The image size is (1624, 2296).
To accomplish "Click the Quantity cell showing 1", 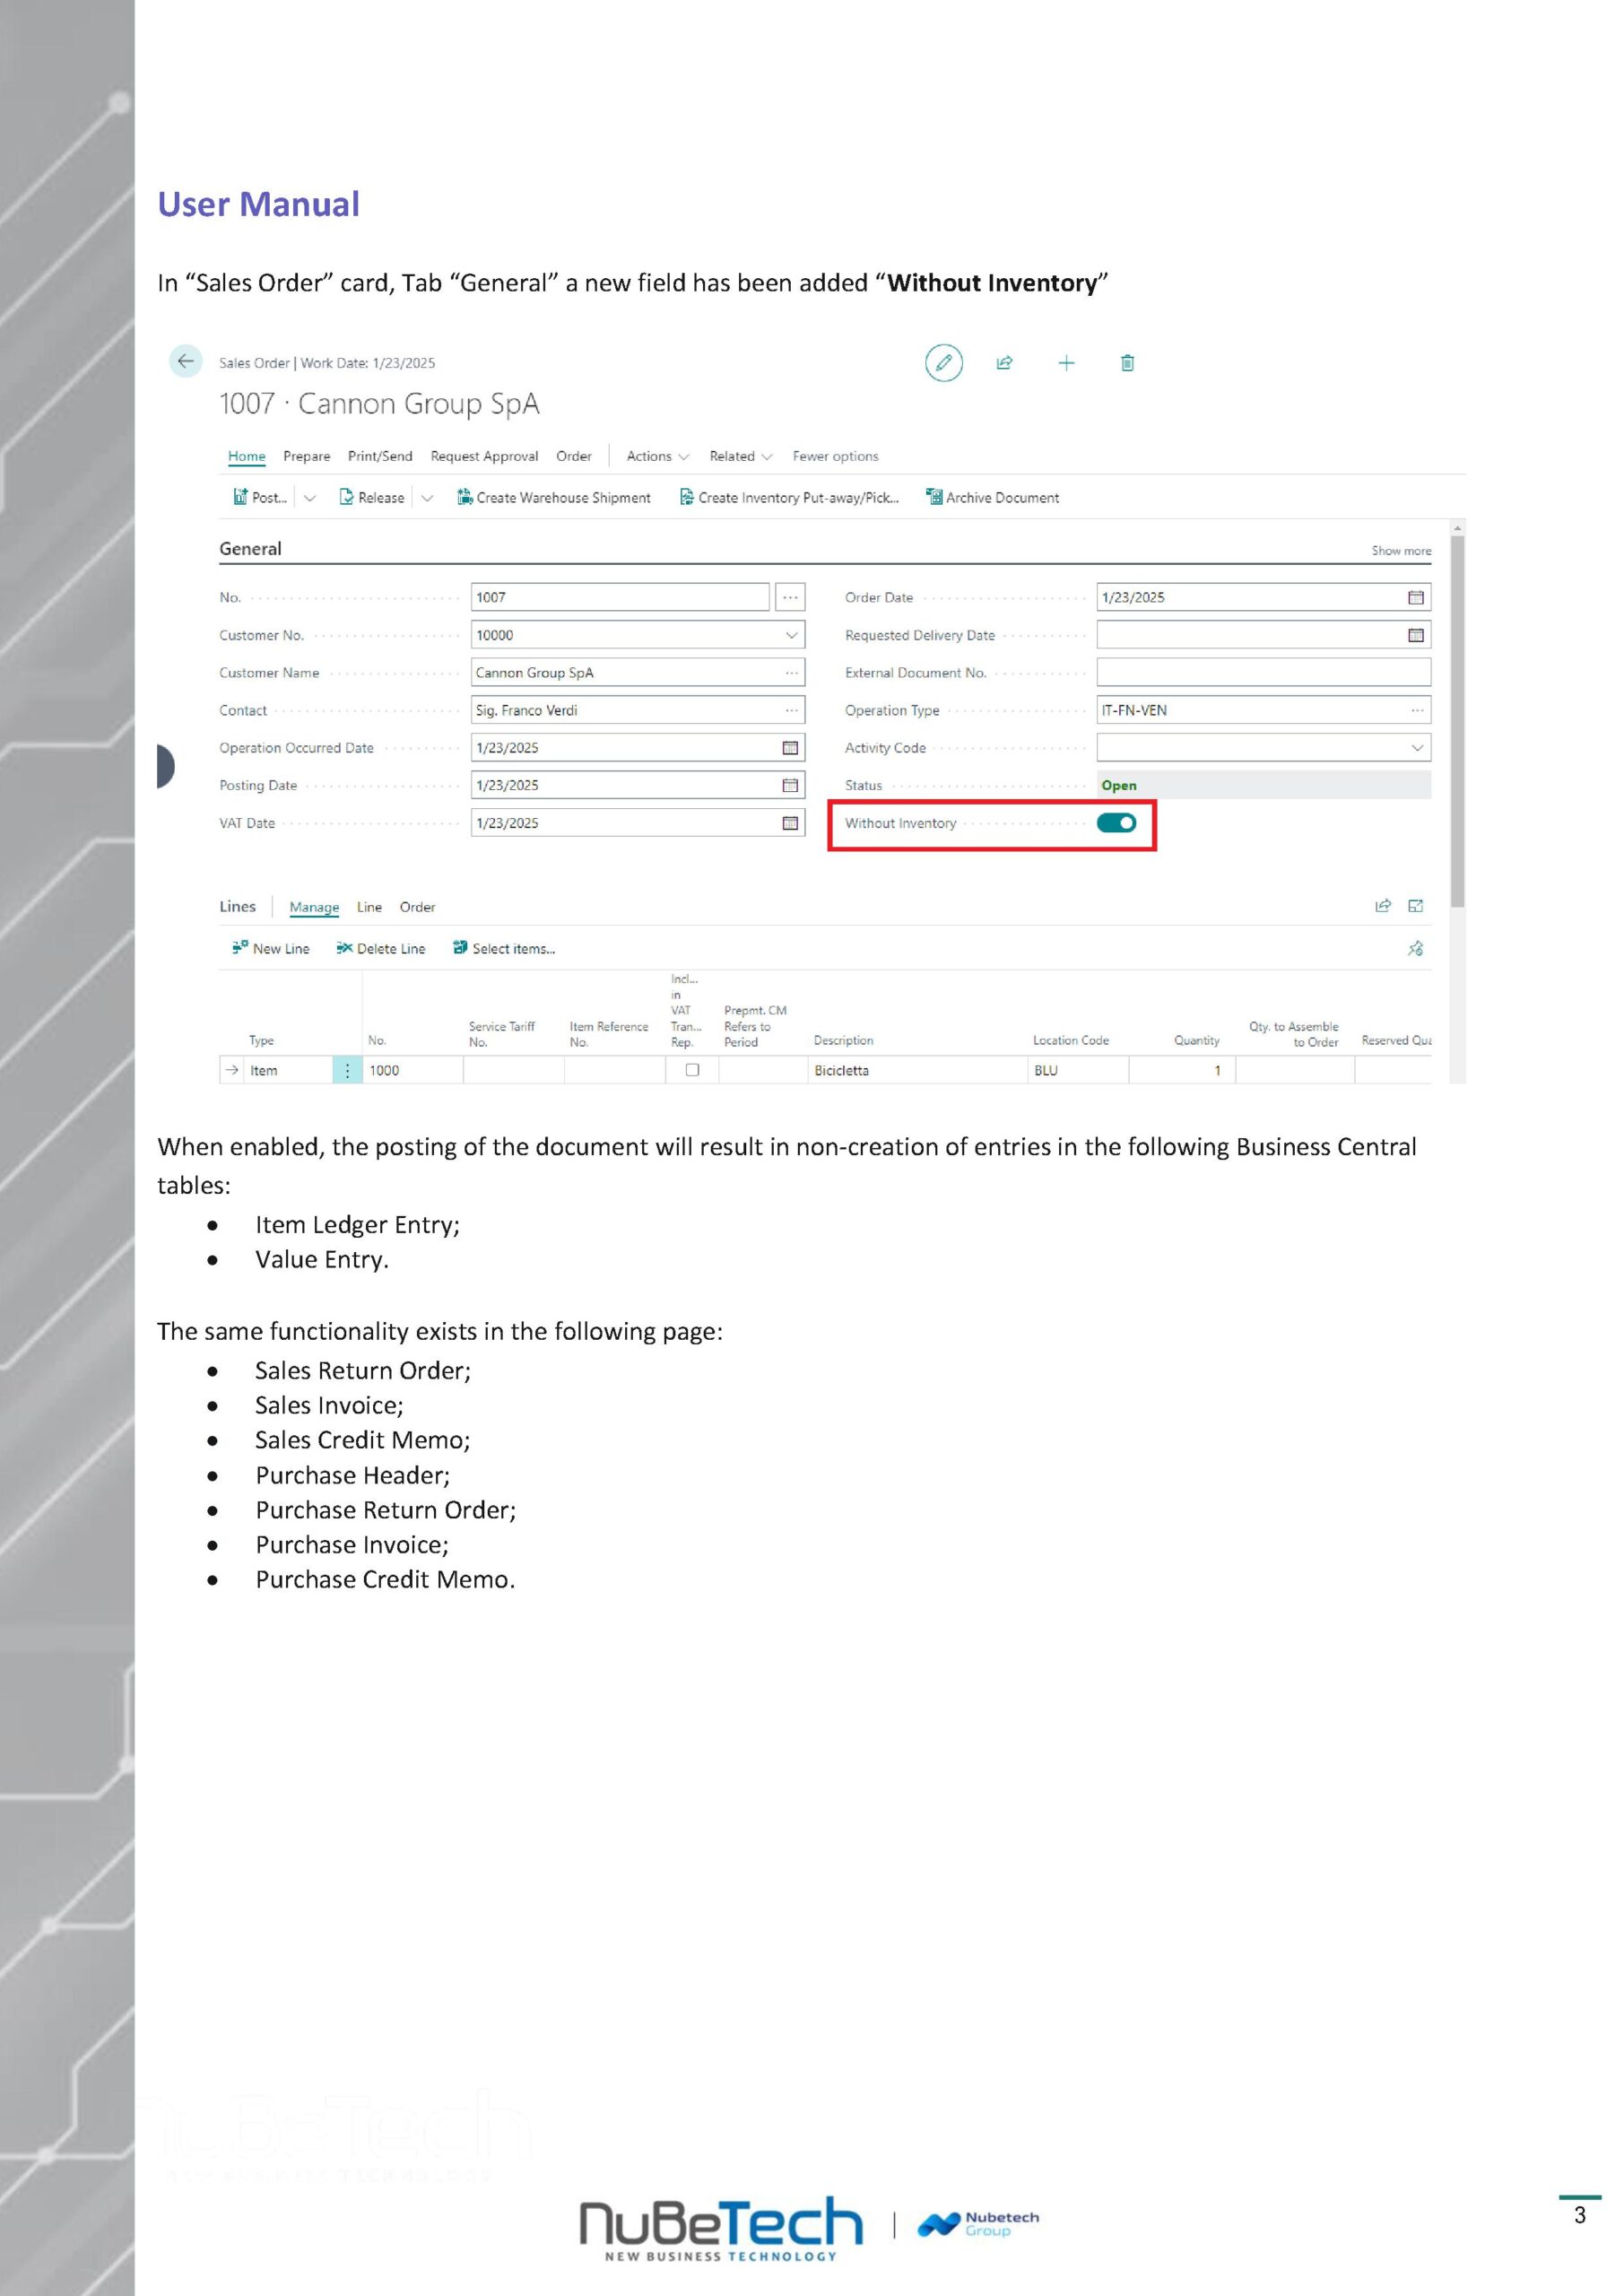I will (x=1182, y=1070).
